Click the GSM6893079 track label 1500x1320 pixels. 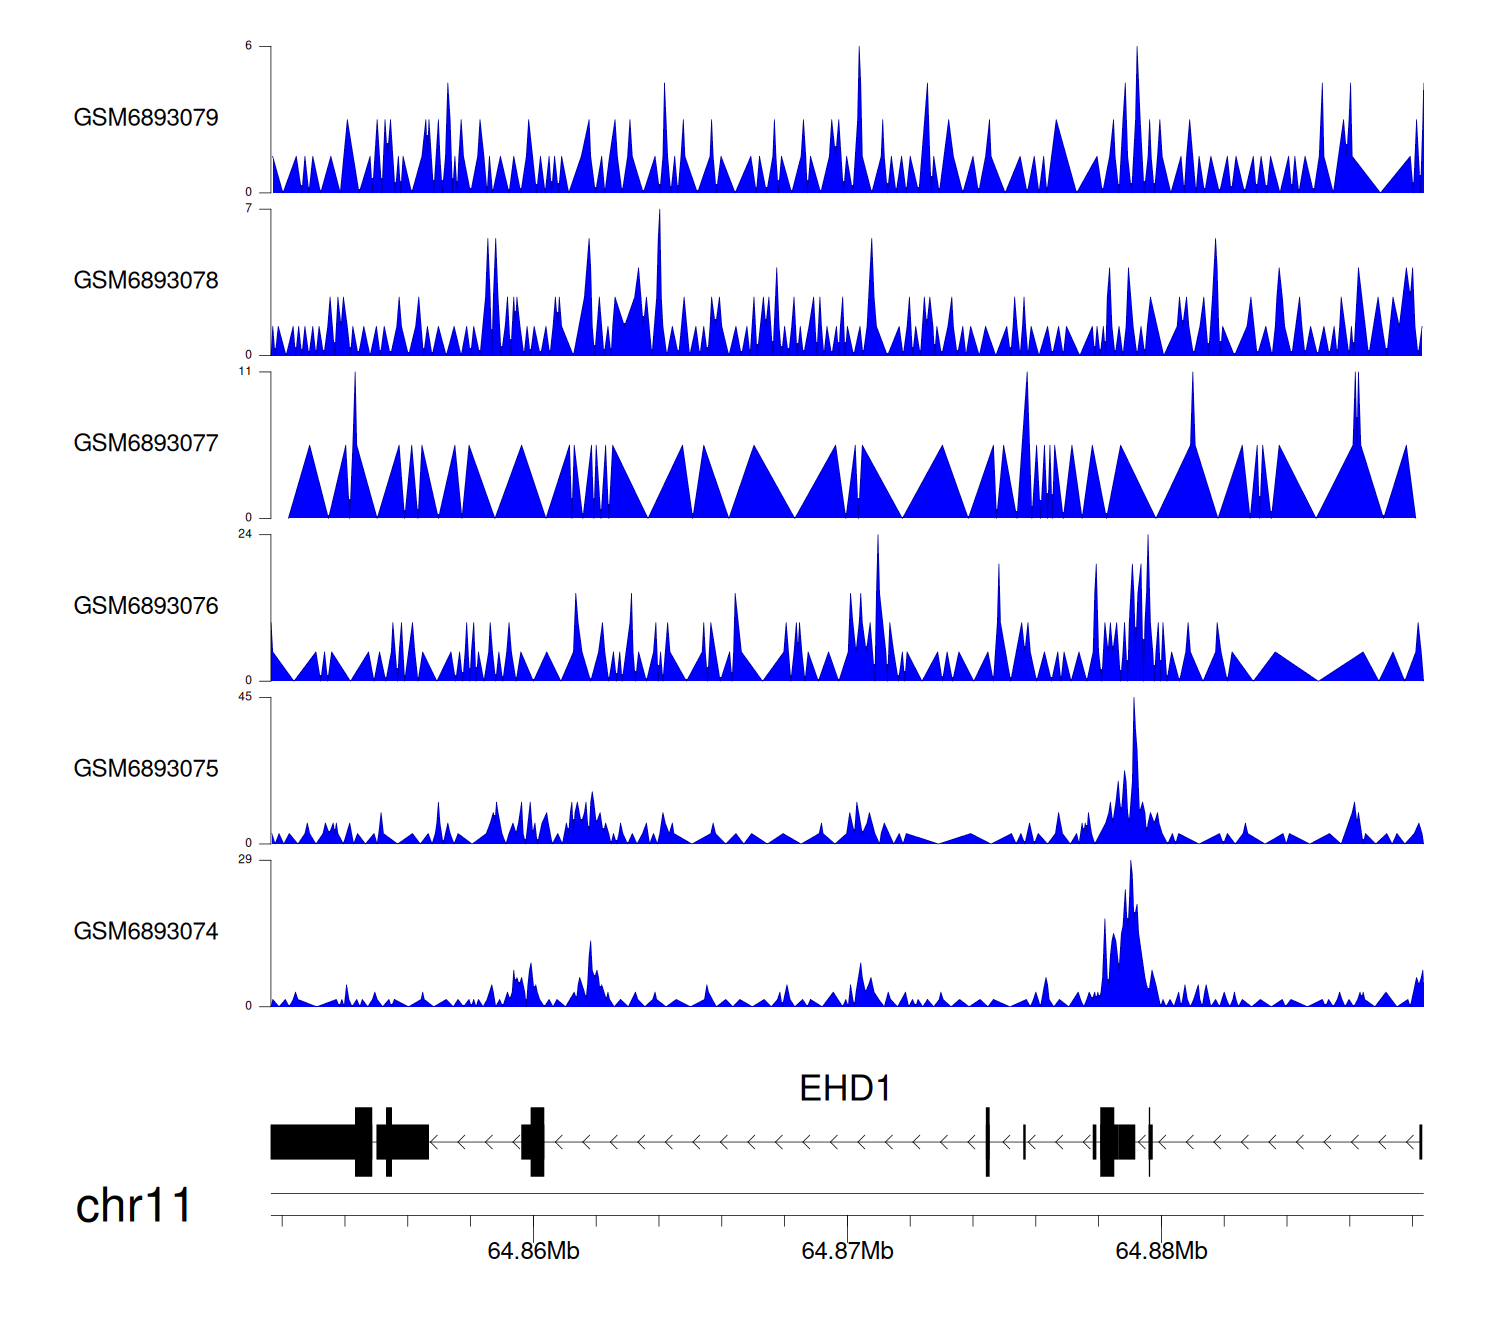pyautogui.click(x=146, y=118)
